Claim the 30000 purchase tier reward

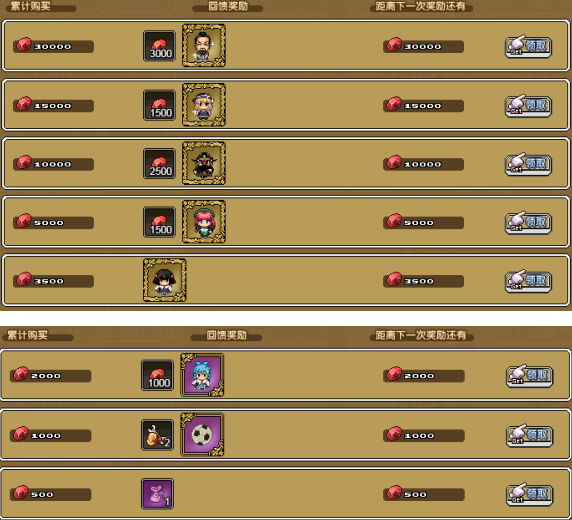tap(528, 47)
